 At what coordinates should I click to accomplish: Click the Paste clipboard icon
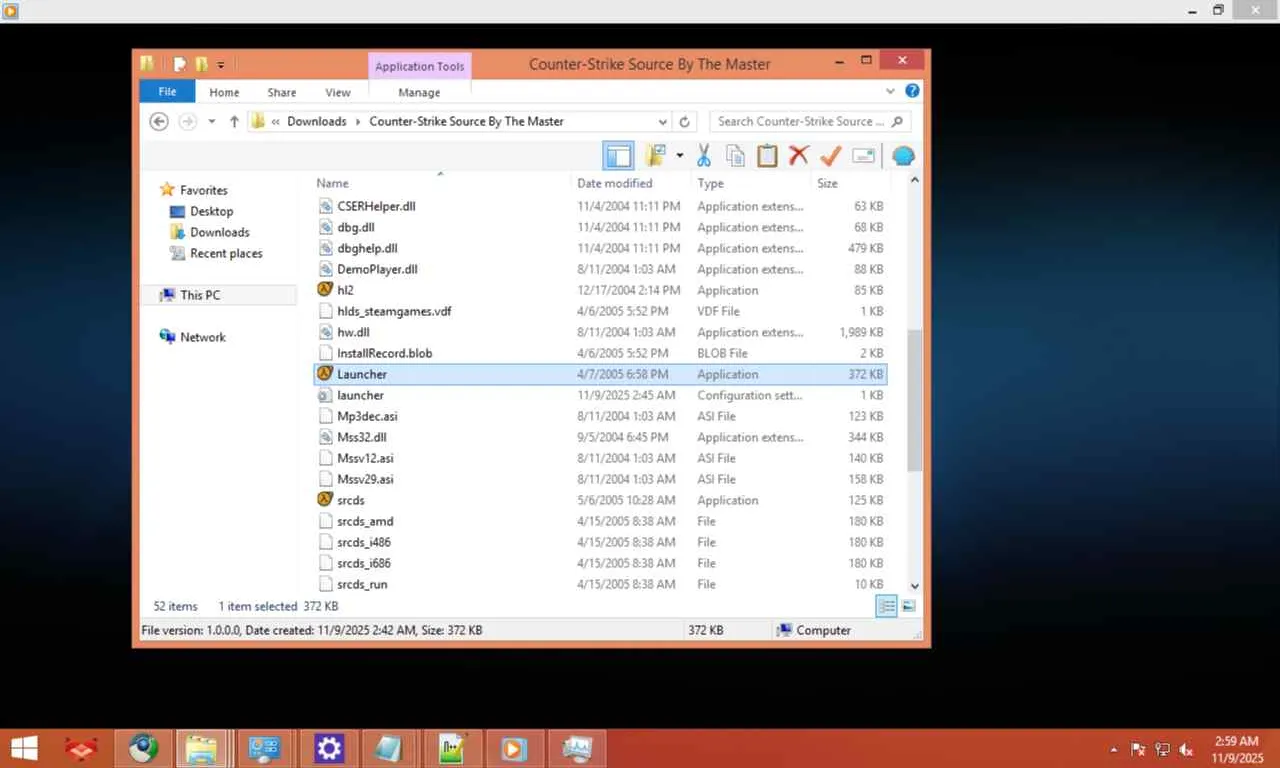(x=767, y=155)
